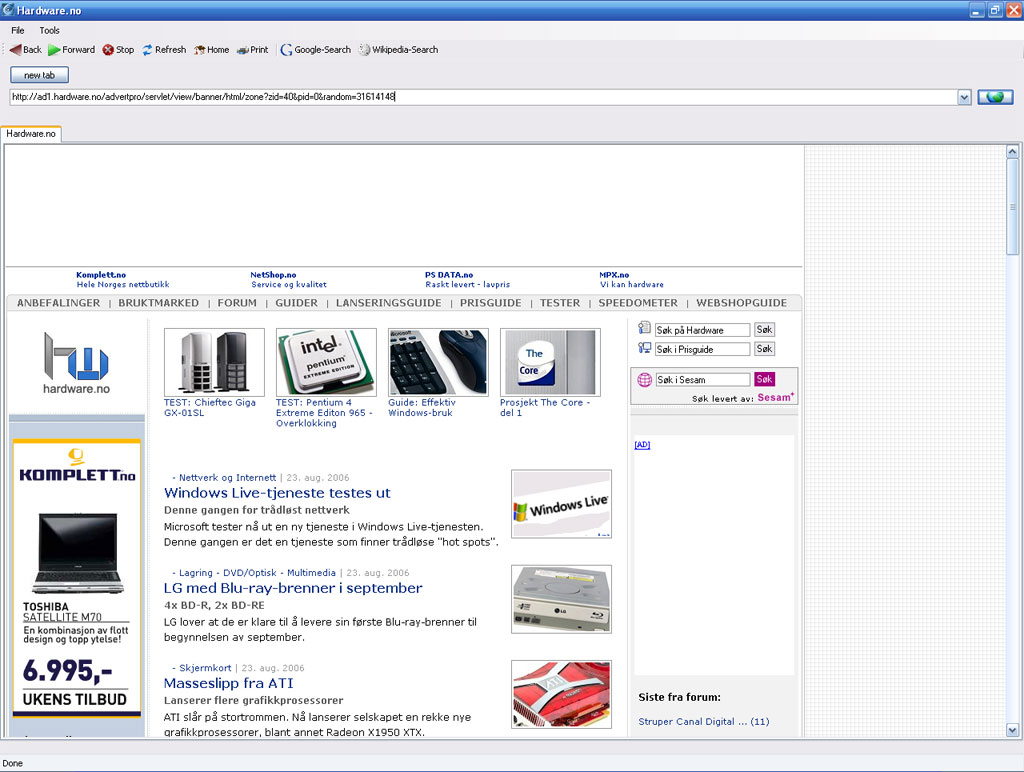Open the The Core project thumbnail
The height and width of the screenshot is (772, 1024).
coord(550,362)
